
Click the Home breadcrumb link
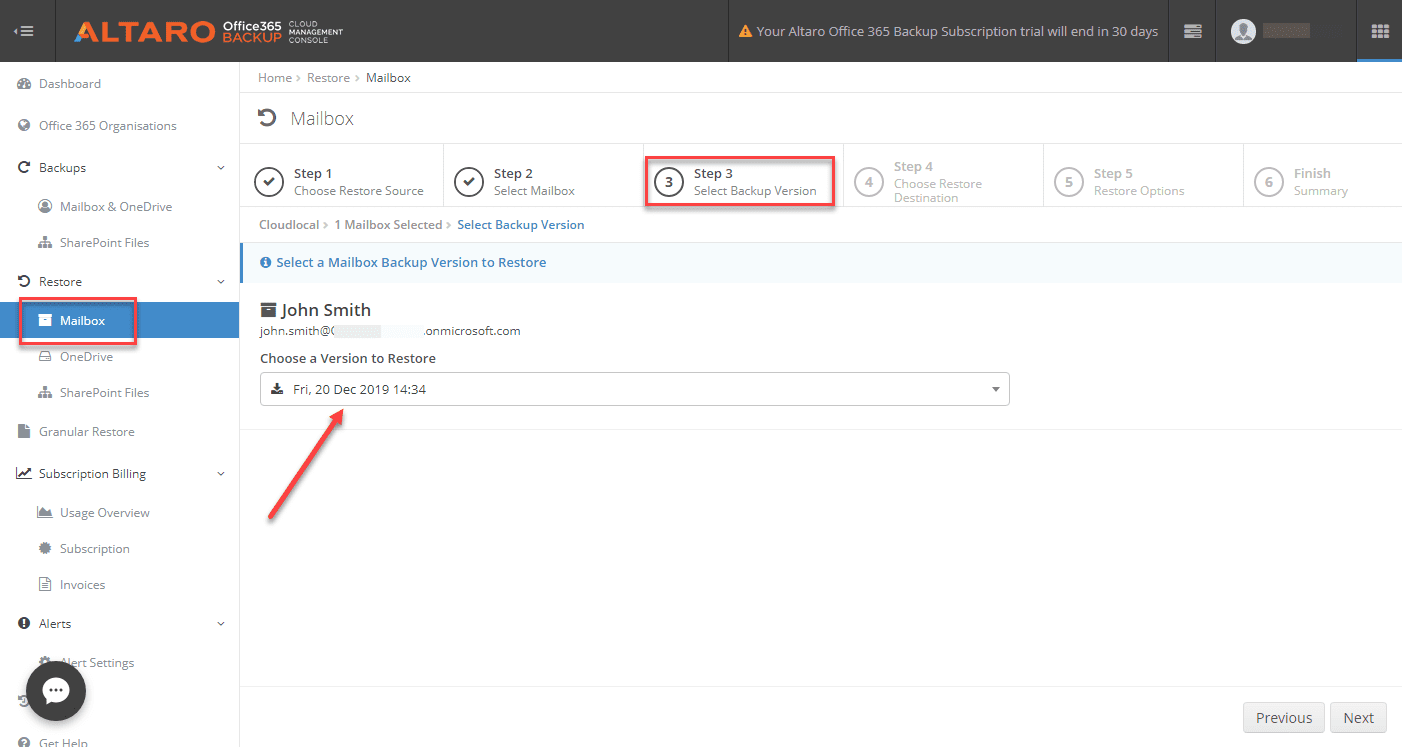click(274, 78)
